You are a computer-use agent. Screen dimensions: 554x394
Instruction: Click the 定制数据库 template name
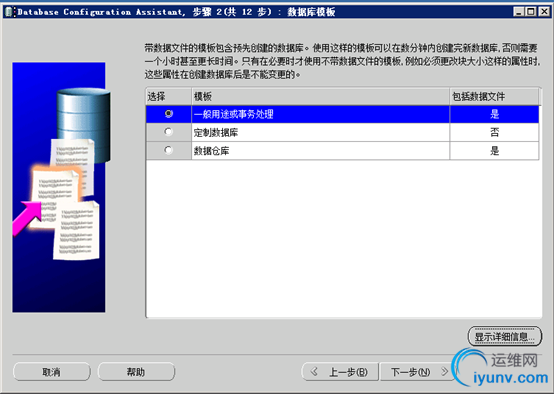click(216, 133)
